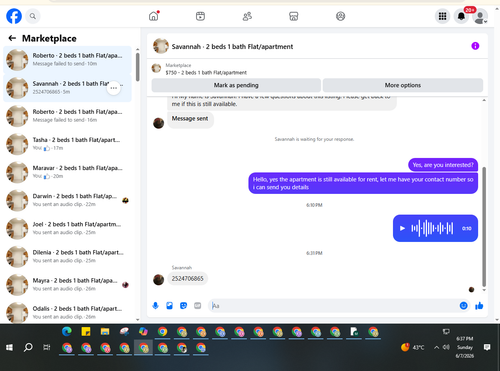Open Roberto chat from 16m ago
500x371 pixels.
[67, 116]
